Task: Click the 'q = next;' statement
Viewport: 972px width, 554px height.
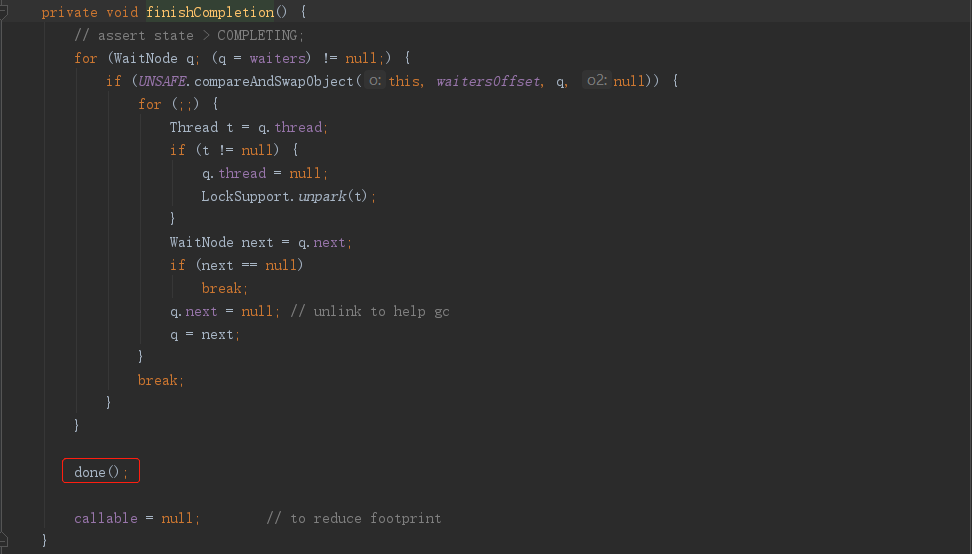Action: (x=205, y=335)
